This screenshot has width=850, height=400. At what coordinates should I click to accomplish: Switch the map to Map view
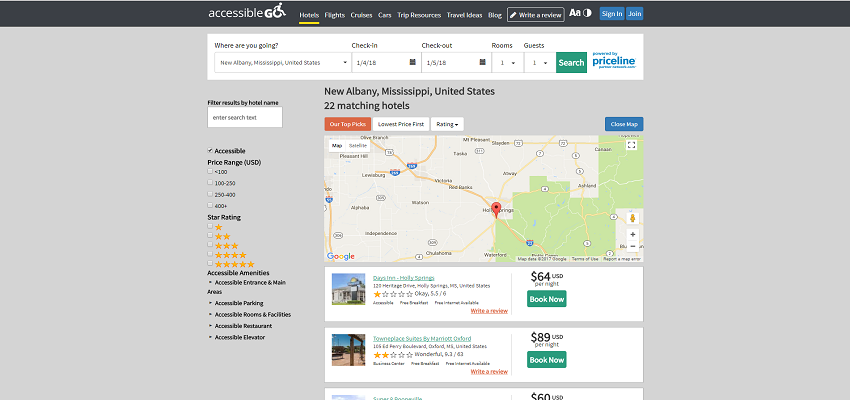337,145
